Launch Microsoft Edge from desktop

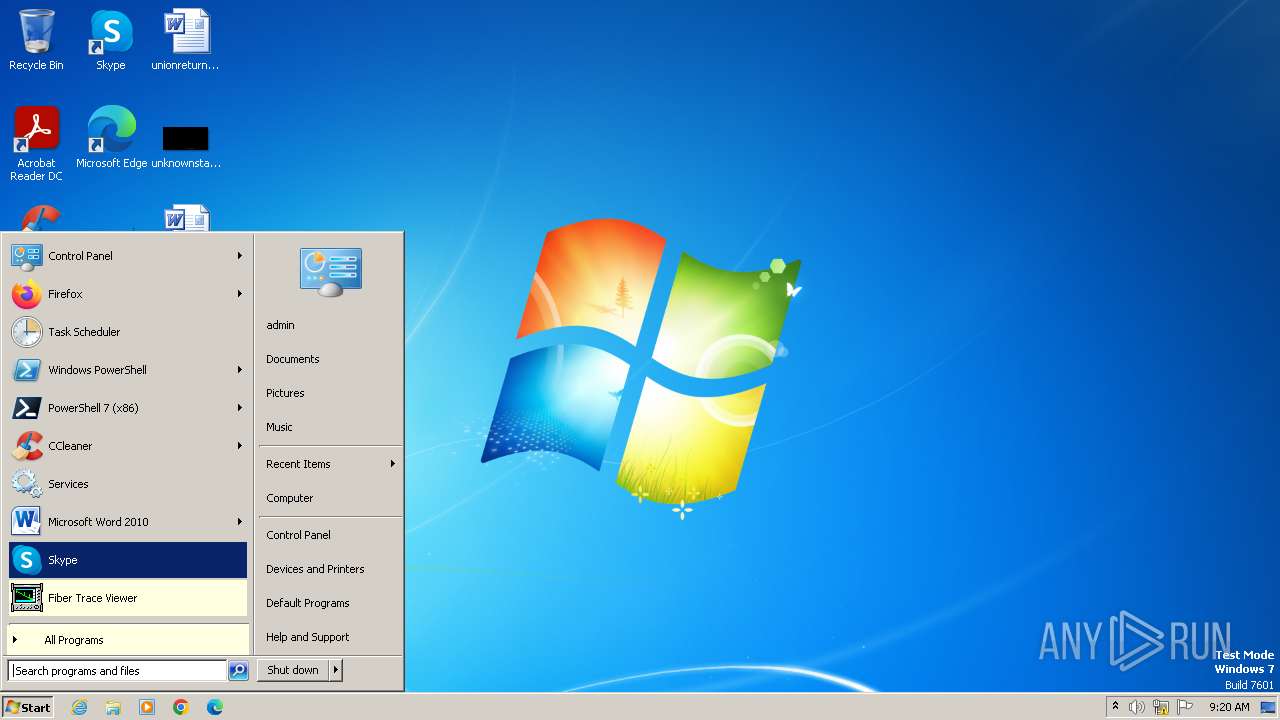[111, 138]
